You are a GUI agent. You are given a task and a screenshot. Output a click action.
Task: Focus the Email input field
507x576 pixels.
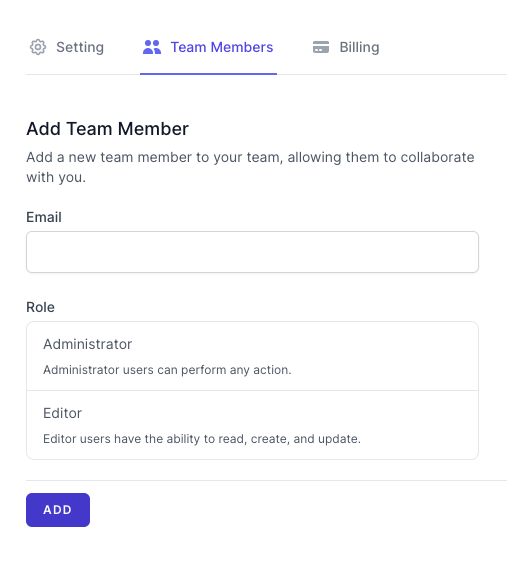[x=252, y=252]
